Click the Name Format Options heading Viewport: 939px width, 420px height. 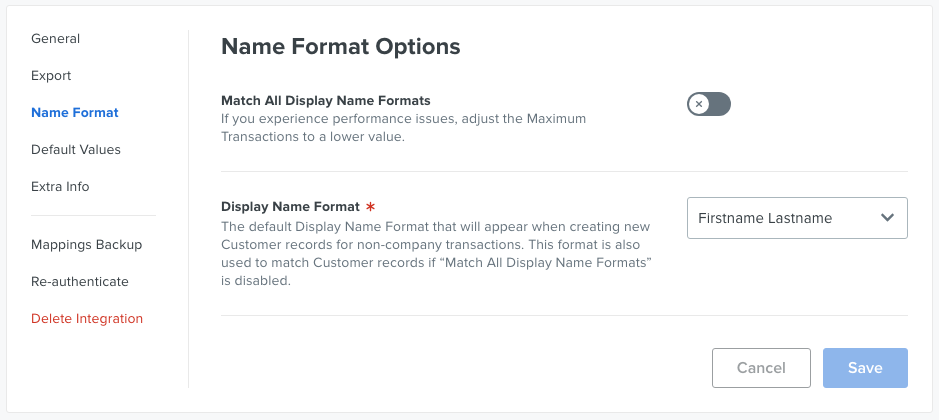pyautogui.click(x=341, y=46)
